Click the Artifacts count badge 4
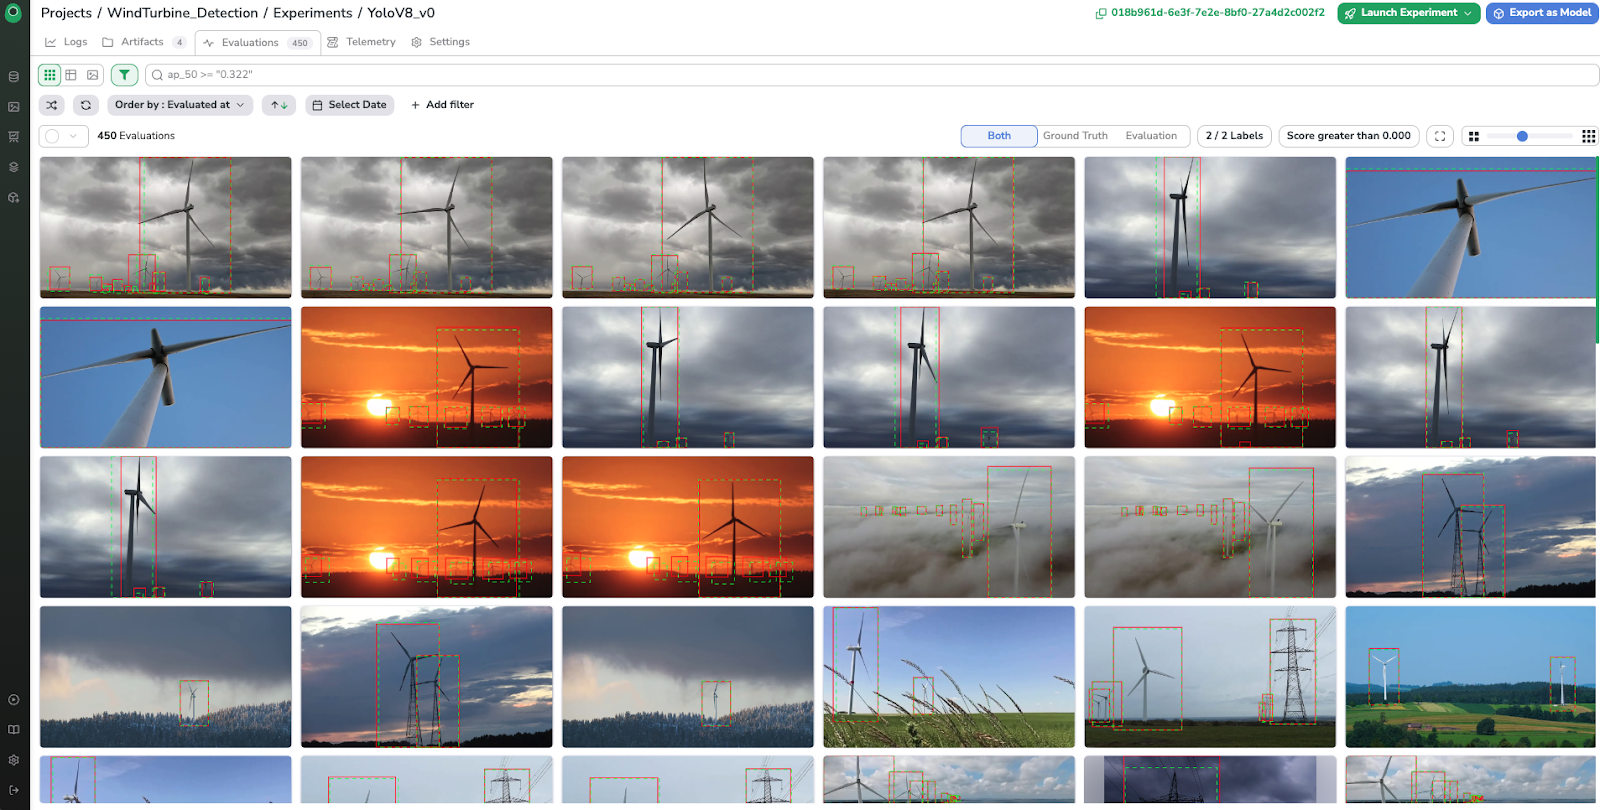Viewport: 1600px width, 810px height. 179,43
